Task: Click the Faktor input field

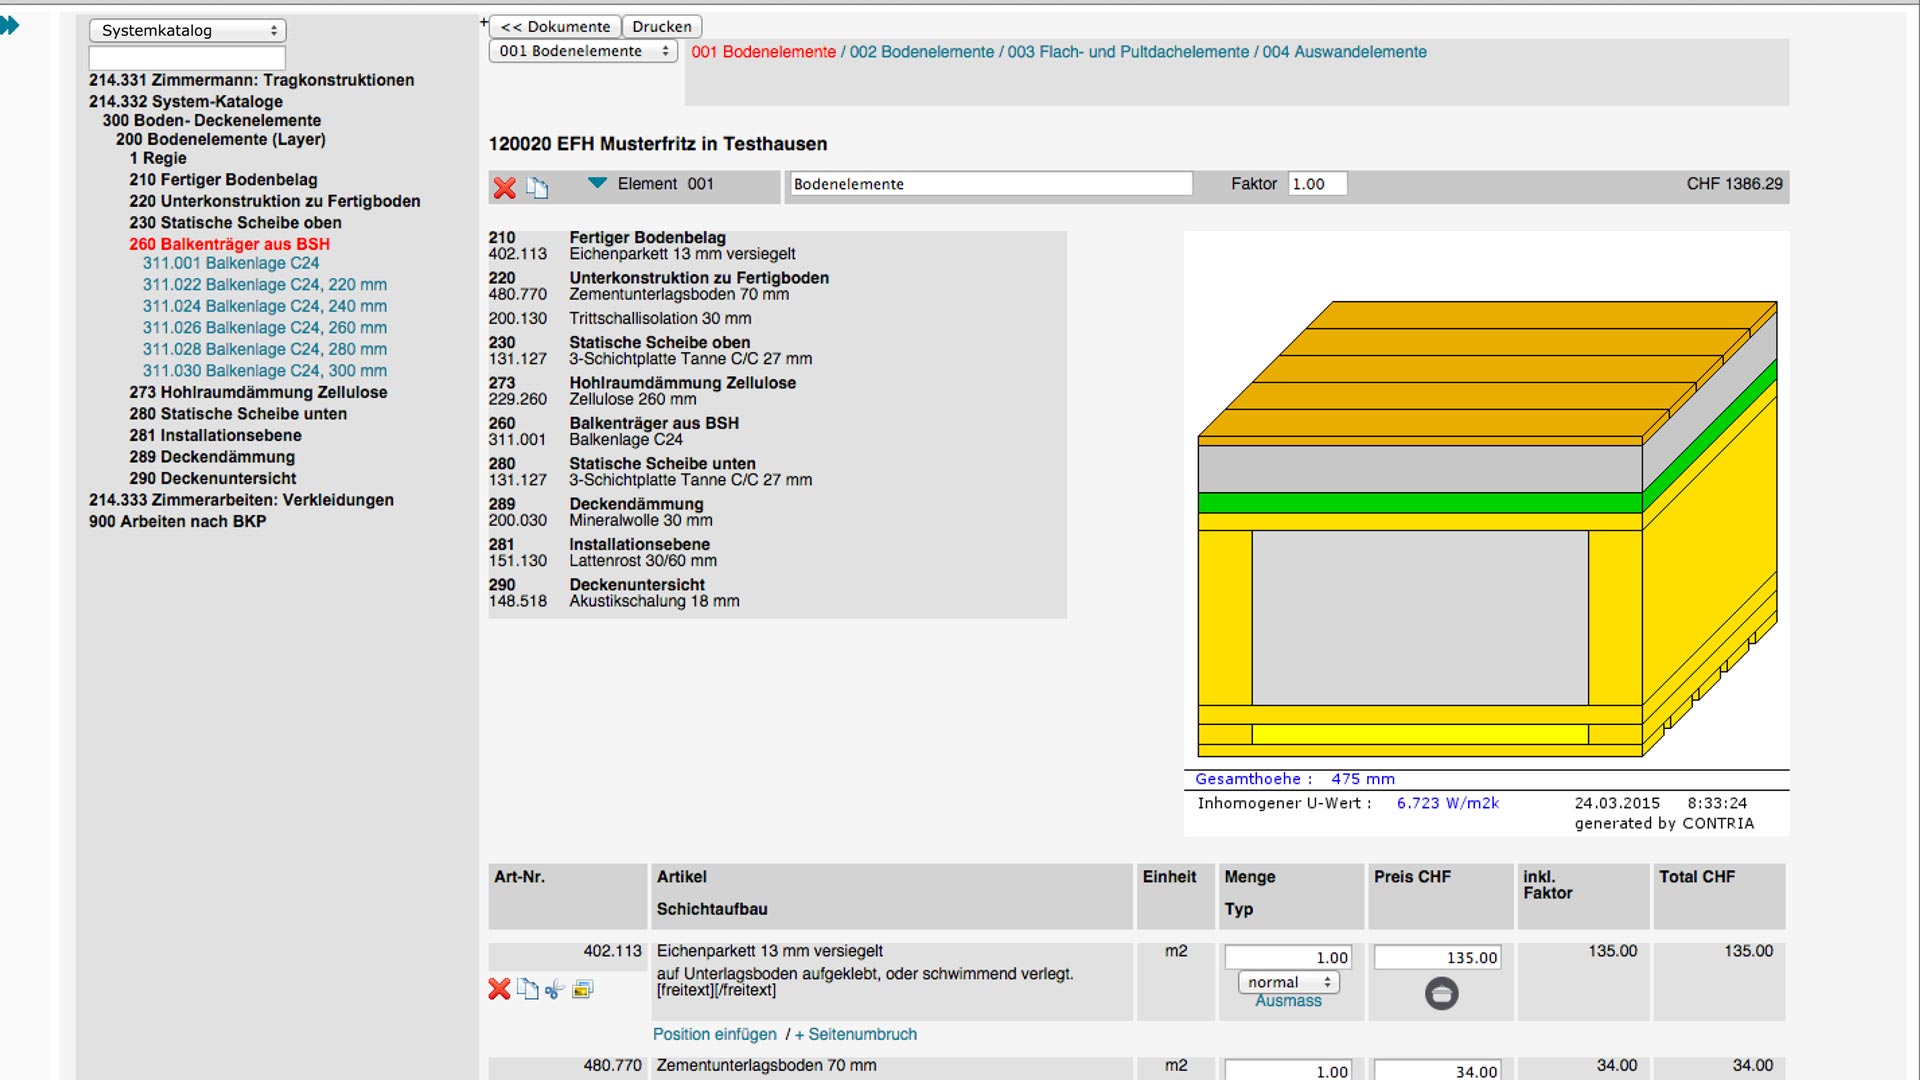Action: (1316, 184)
